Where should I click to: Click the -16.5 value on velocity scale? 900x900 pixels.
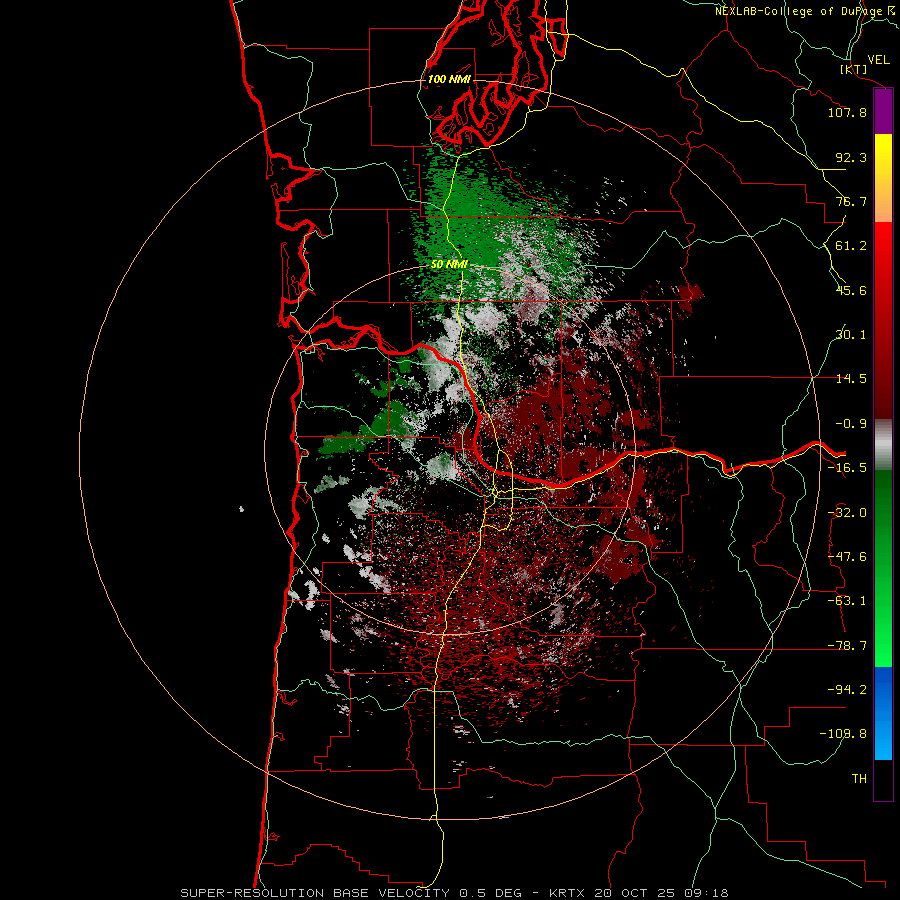pyautogui.click(x=847, y=468)
